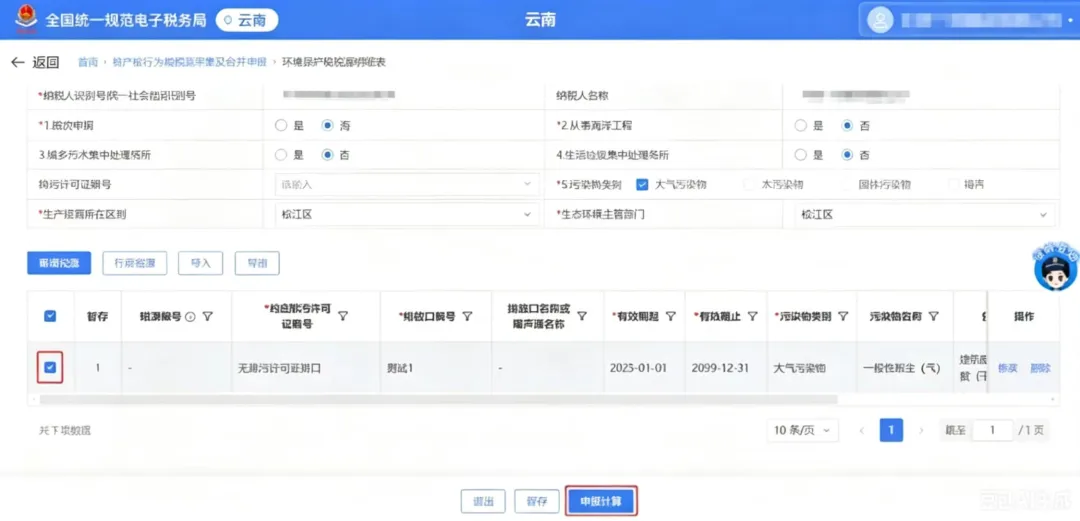The height and width of the screenshot is (521, 1080).
Task: Click 修改 link in row 1
Action: 1008,368
